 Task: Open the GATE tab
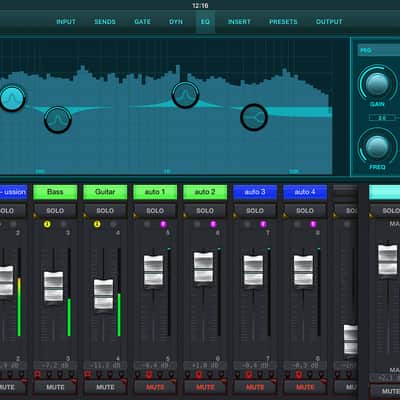tap(143, 22)
